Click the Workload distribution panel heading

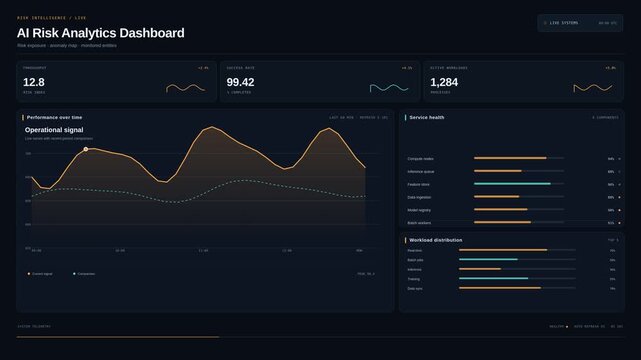(436, 240)
